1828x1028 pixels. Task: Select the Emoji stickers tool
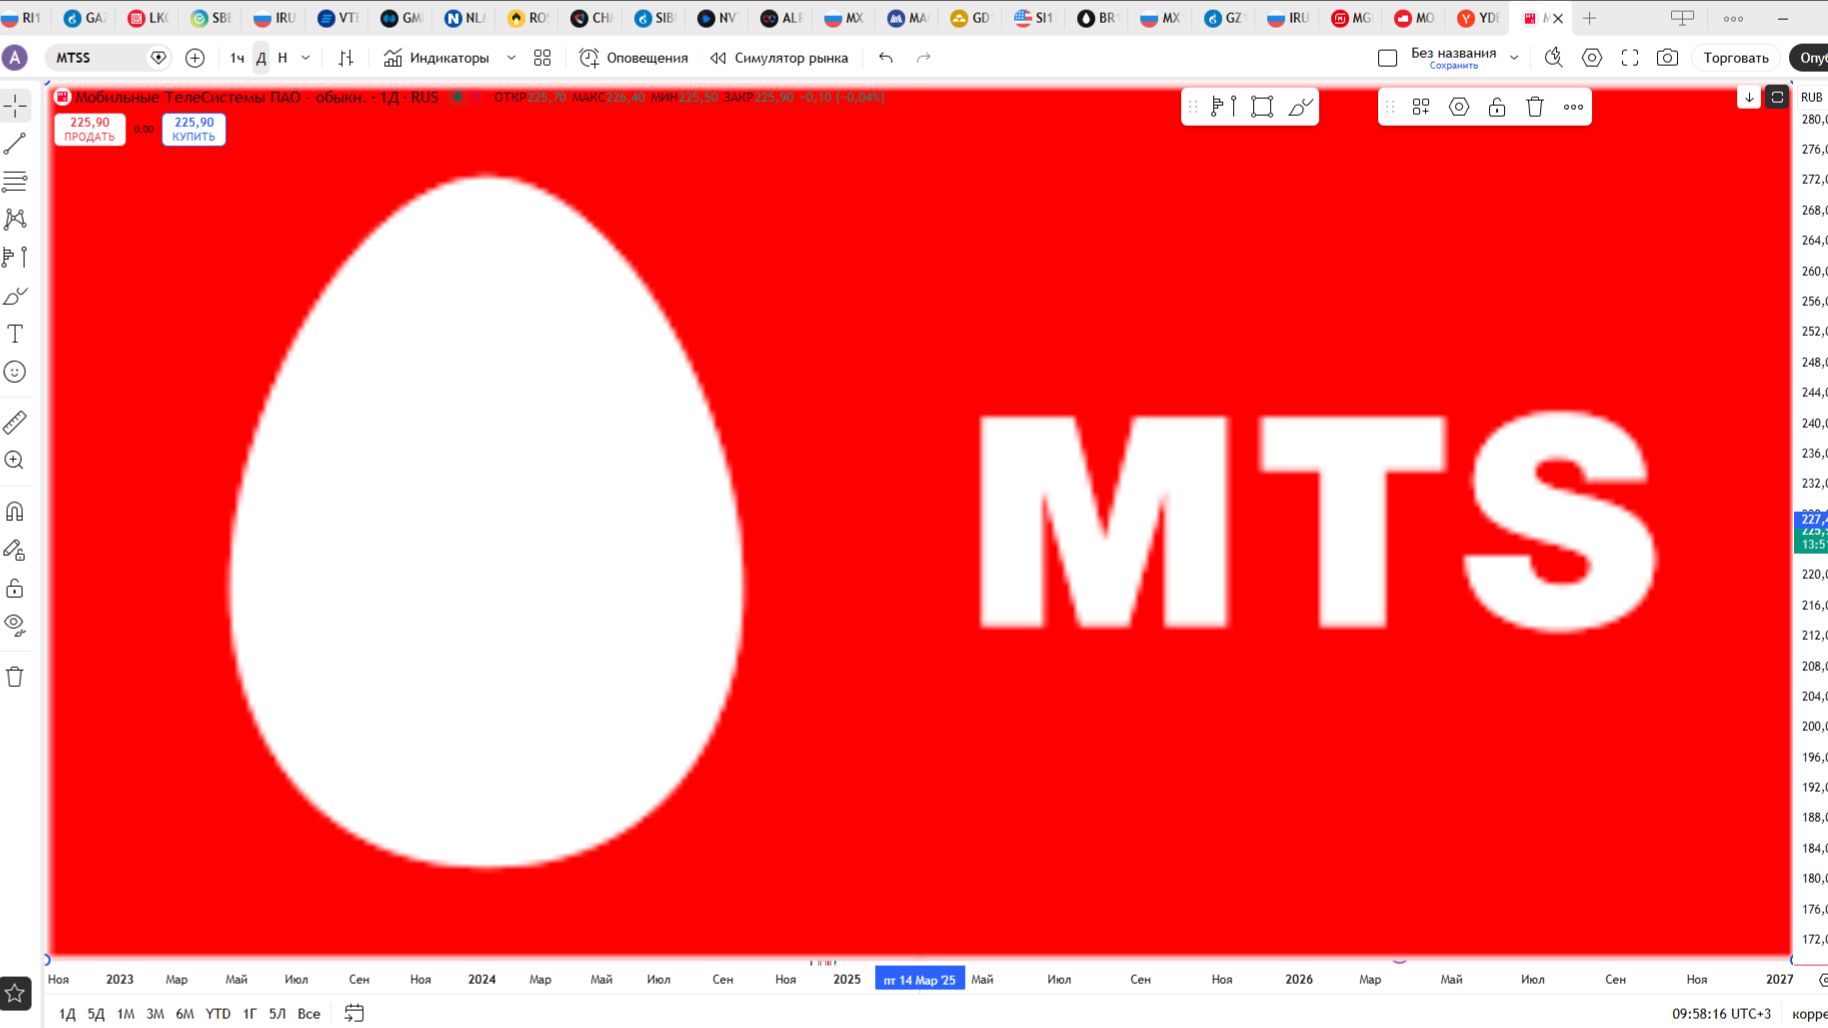click(x=15, y=371)
